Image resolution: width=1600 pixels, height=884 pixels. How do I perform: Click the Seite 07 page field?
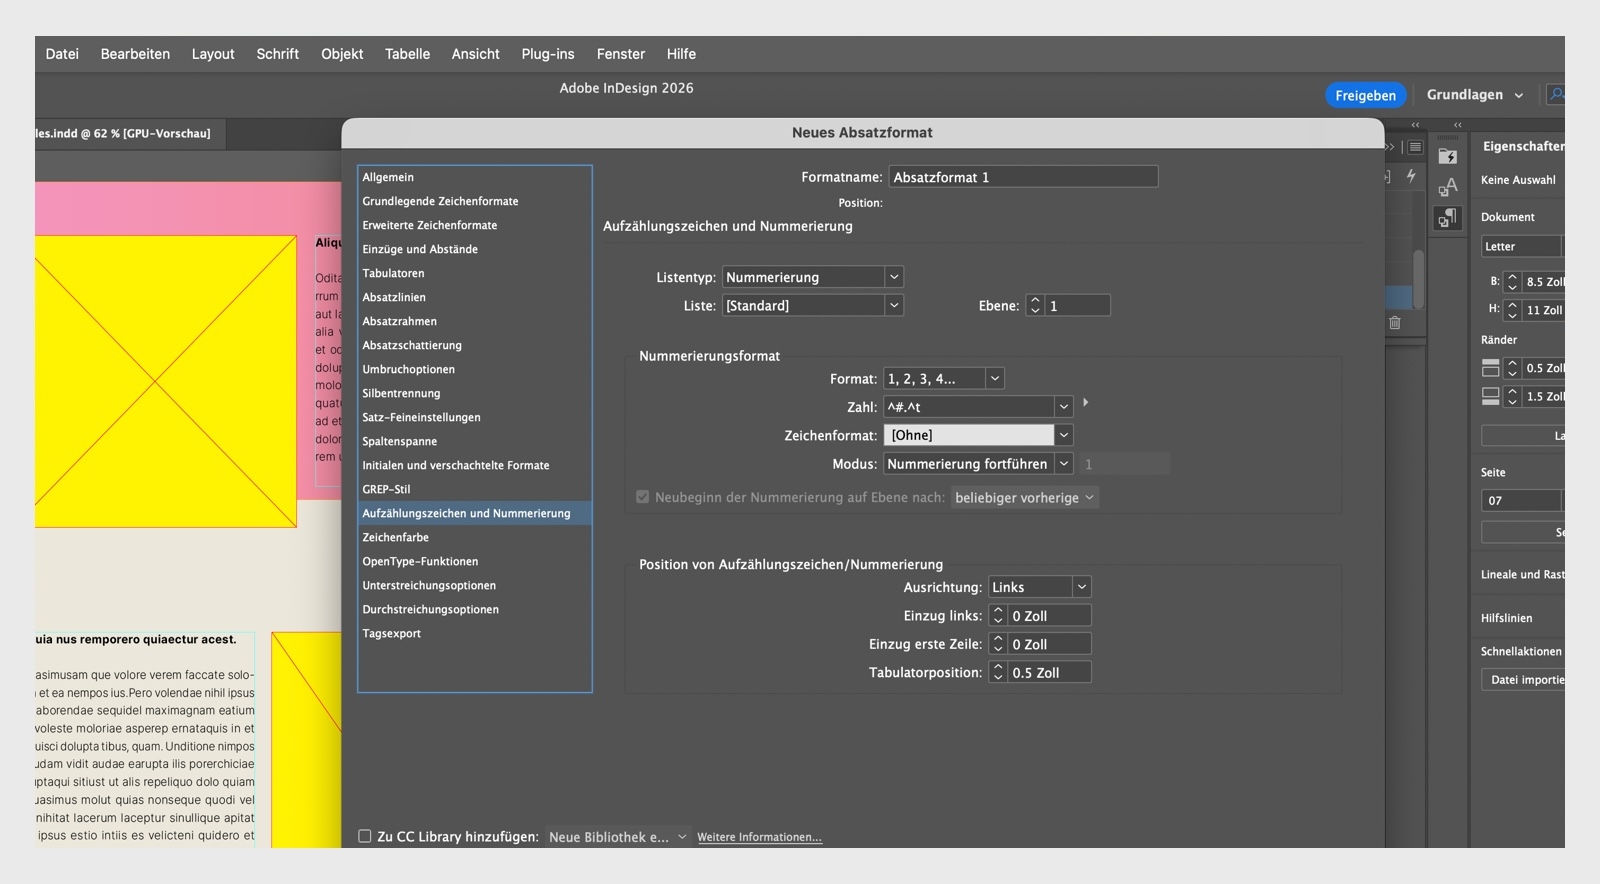(1521, 500)
